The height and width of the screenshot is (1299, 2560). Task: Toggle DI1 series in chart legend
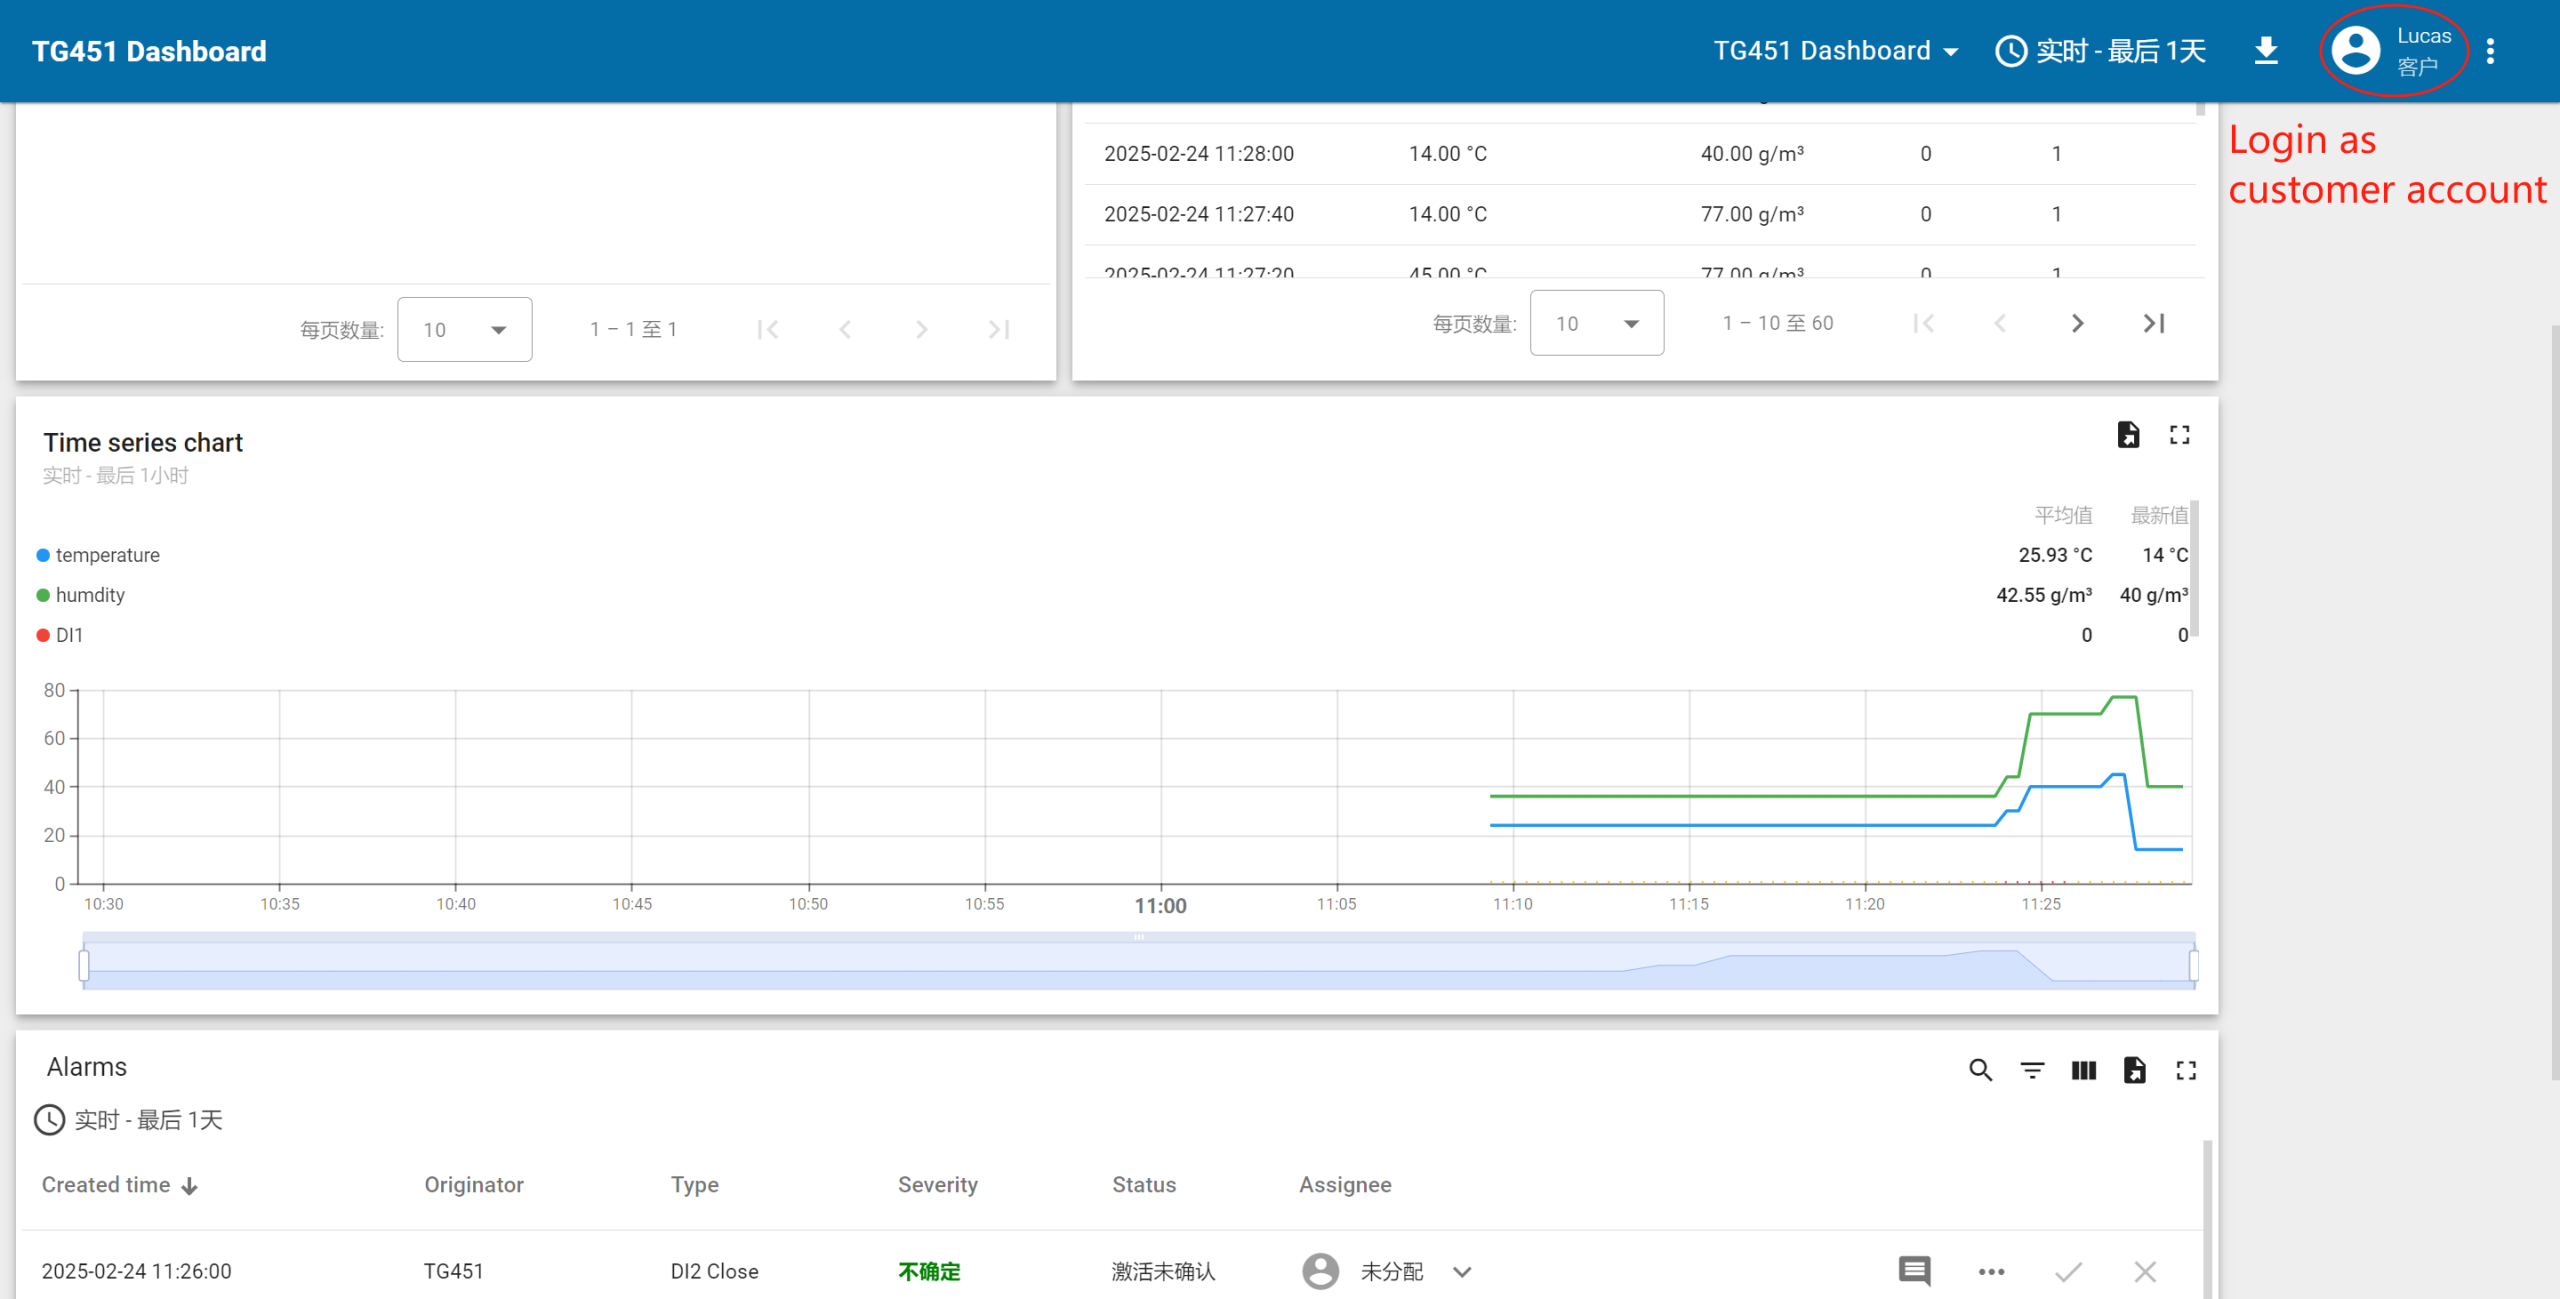[68, 635]
